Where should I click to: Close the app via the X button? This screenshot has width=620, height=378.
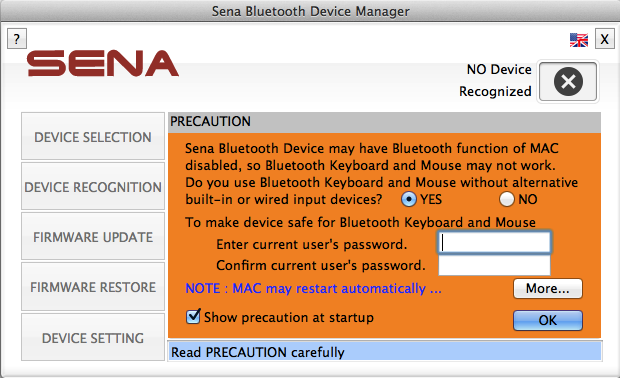click(604, 39)
